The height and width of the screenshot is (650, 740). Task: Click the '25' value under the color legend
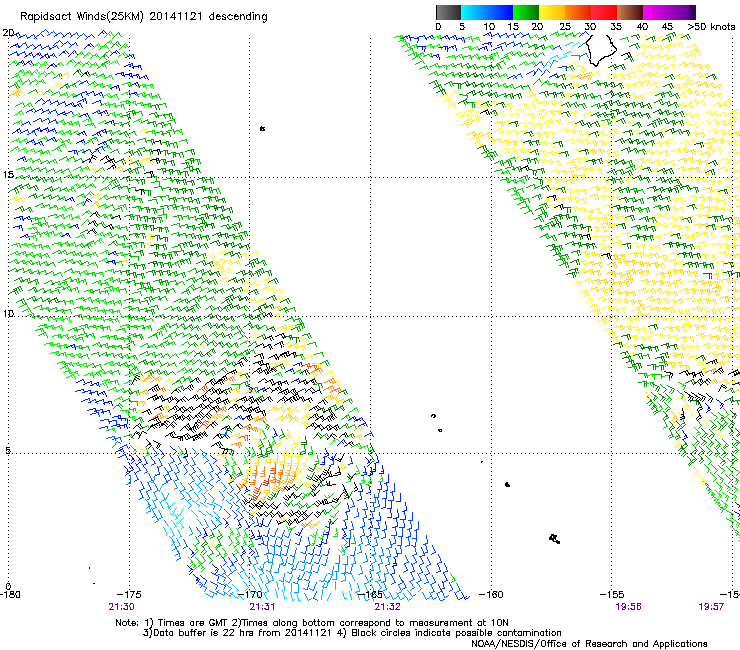click(x=565, y=26)
